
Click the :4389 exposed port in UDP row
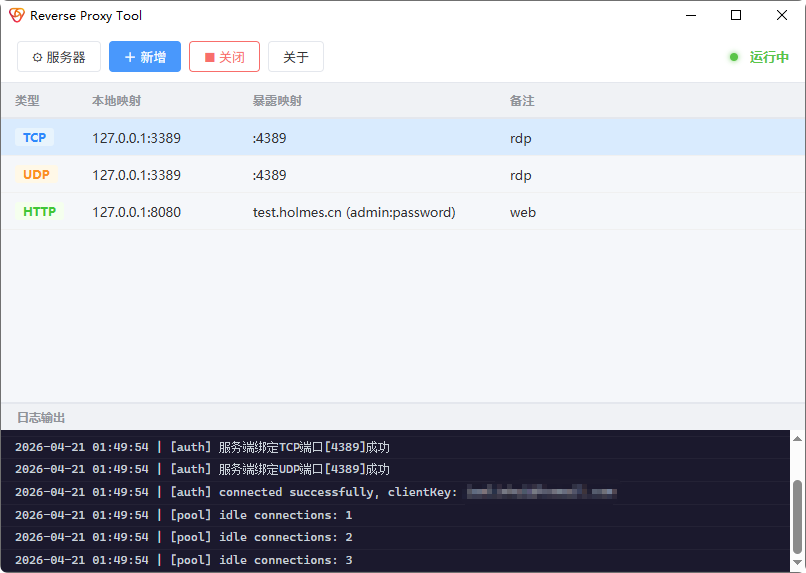click(269, 175)
